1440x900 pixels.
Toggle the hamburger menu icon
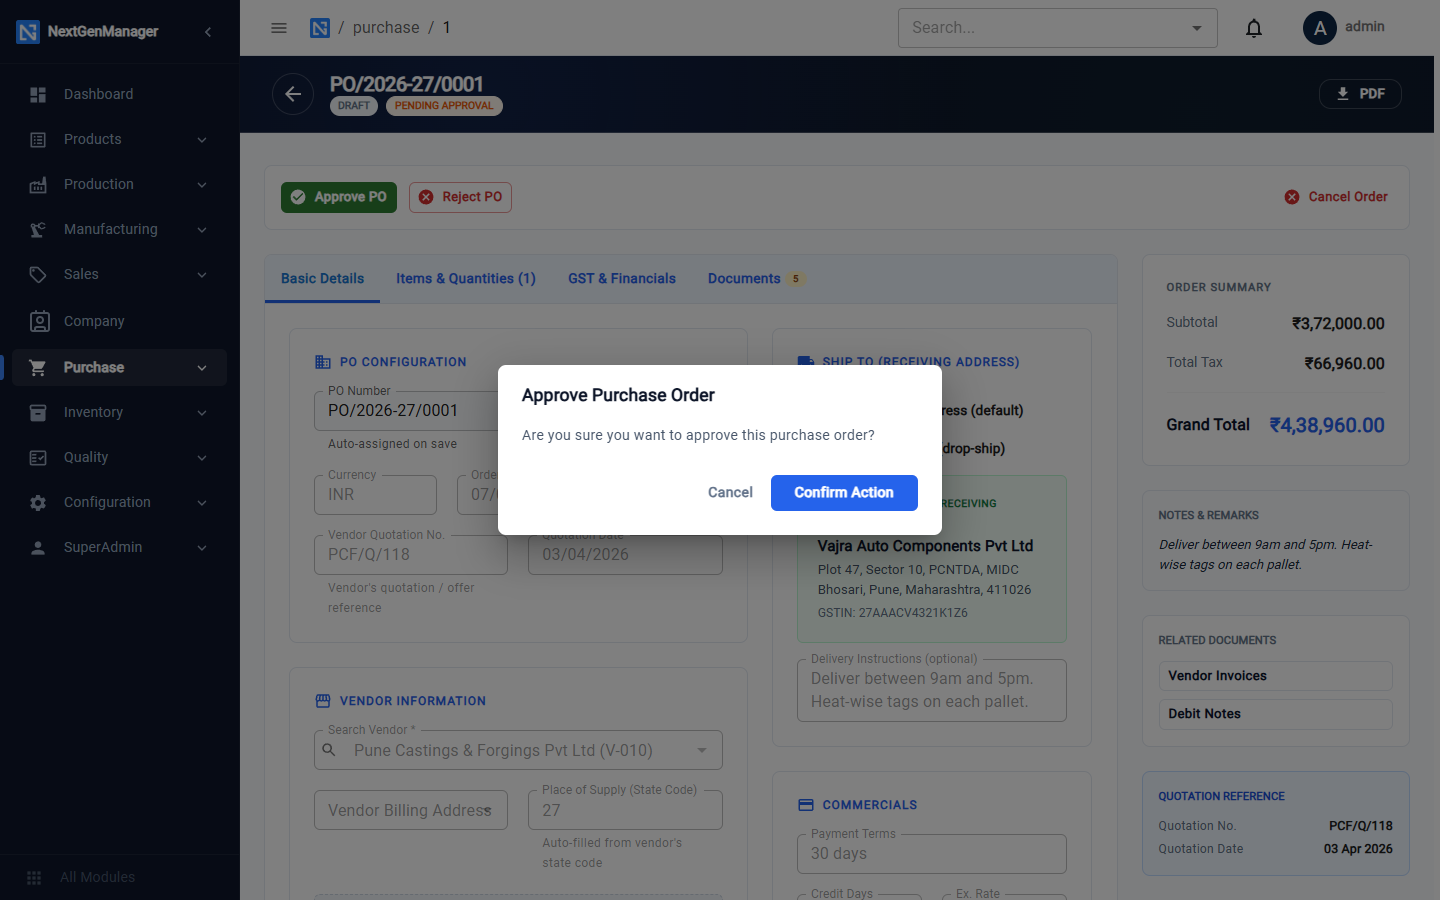point(279,28)
